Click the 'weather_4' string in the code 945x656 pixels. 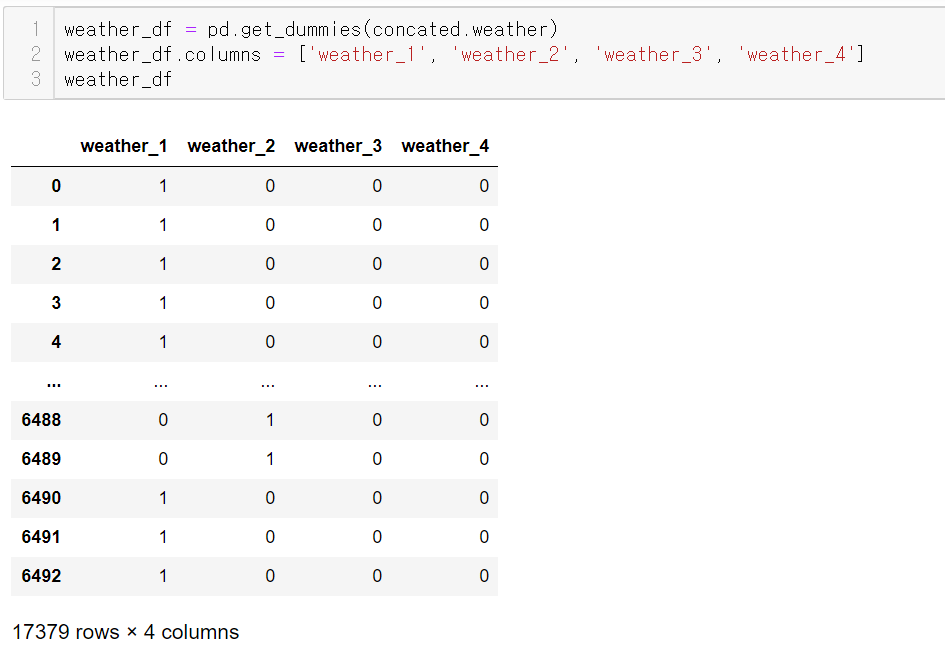[x=796, y=54]
